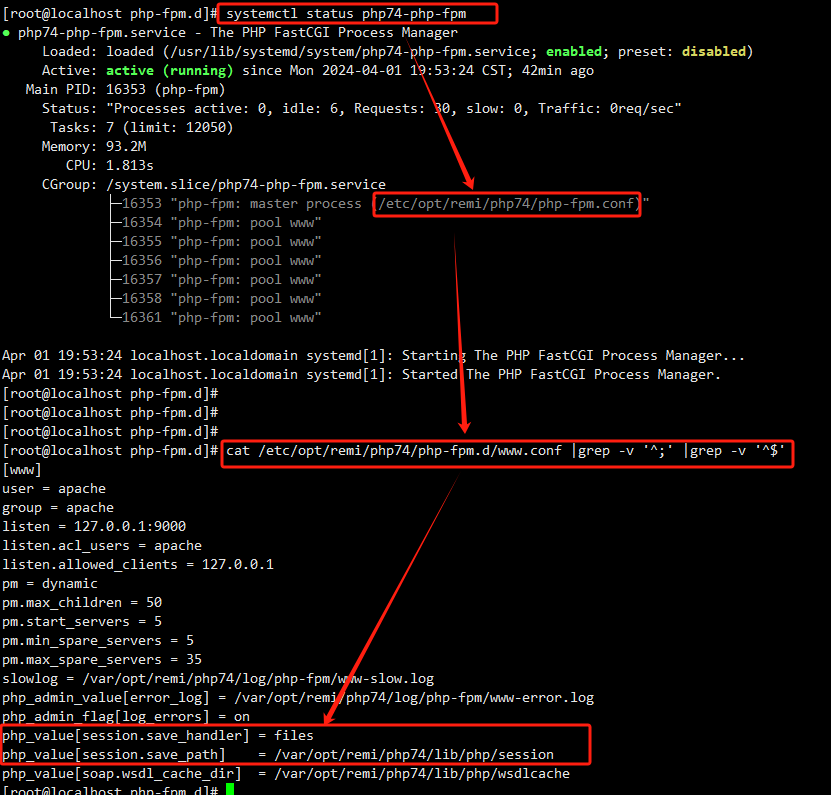The image size is (831, 795).
Task: Select the 'php74-php-fpm.service' title line
Action: click(237, 33)
